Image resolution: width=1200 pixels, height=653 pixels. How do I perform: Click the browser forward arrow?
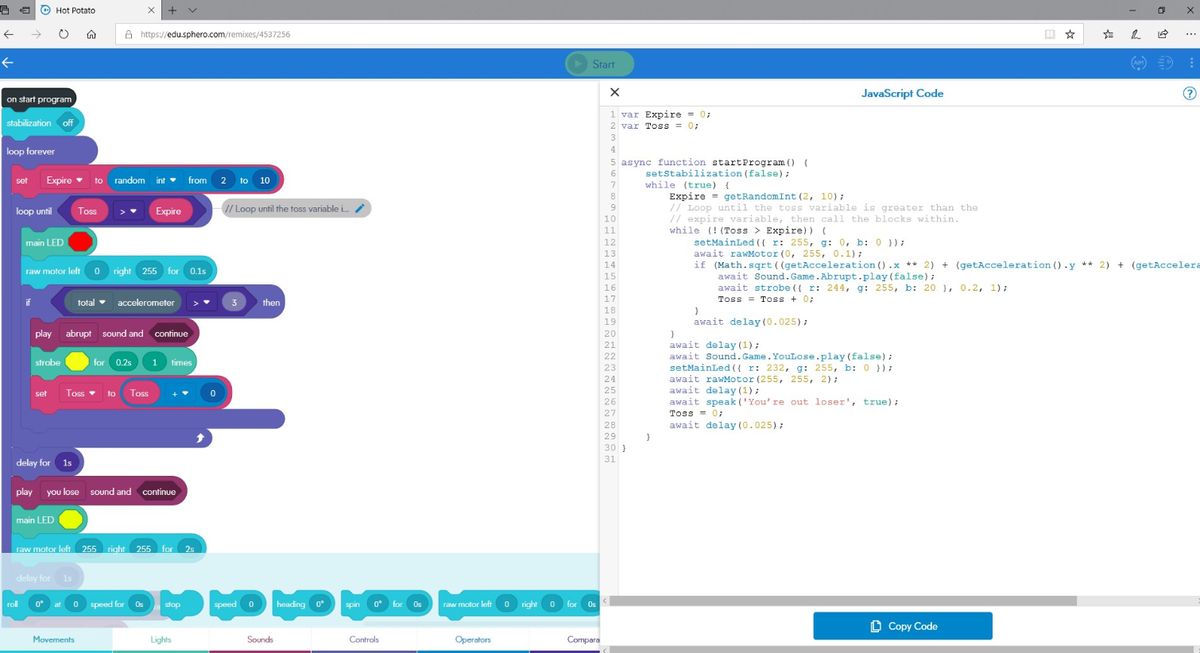(36, 34)
